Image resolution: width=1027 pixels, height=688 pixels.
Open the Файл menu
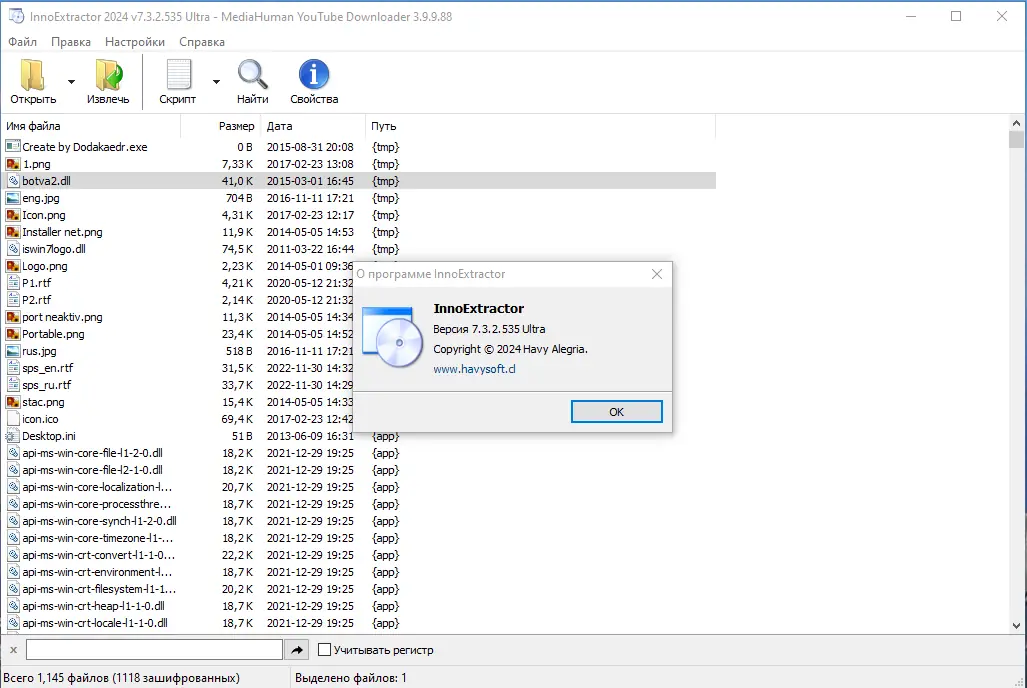pyautogui.click(x=22, y=42)
